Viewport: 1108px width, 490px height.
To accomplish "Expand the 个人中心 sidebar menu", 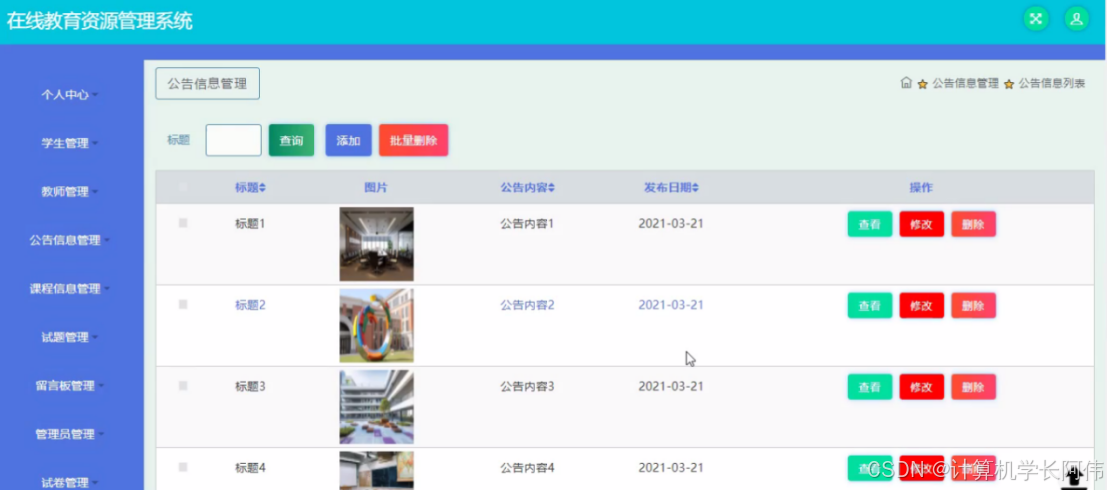I will coord(69,95).
